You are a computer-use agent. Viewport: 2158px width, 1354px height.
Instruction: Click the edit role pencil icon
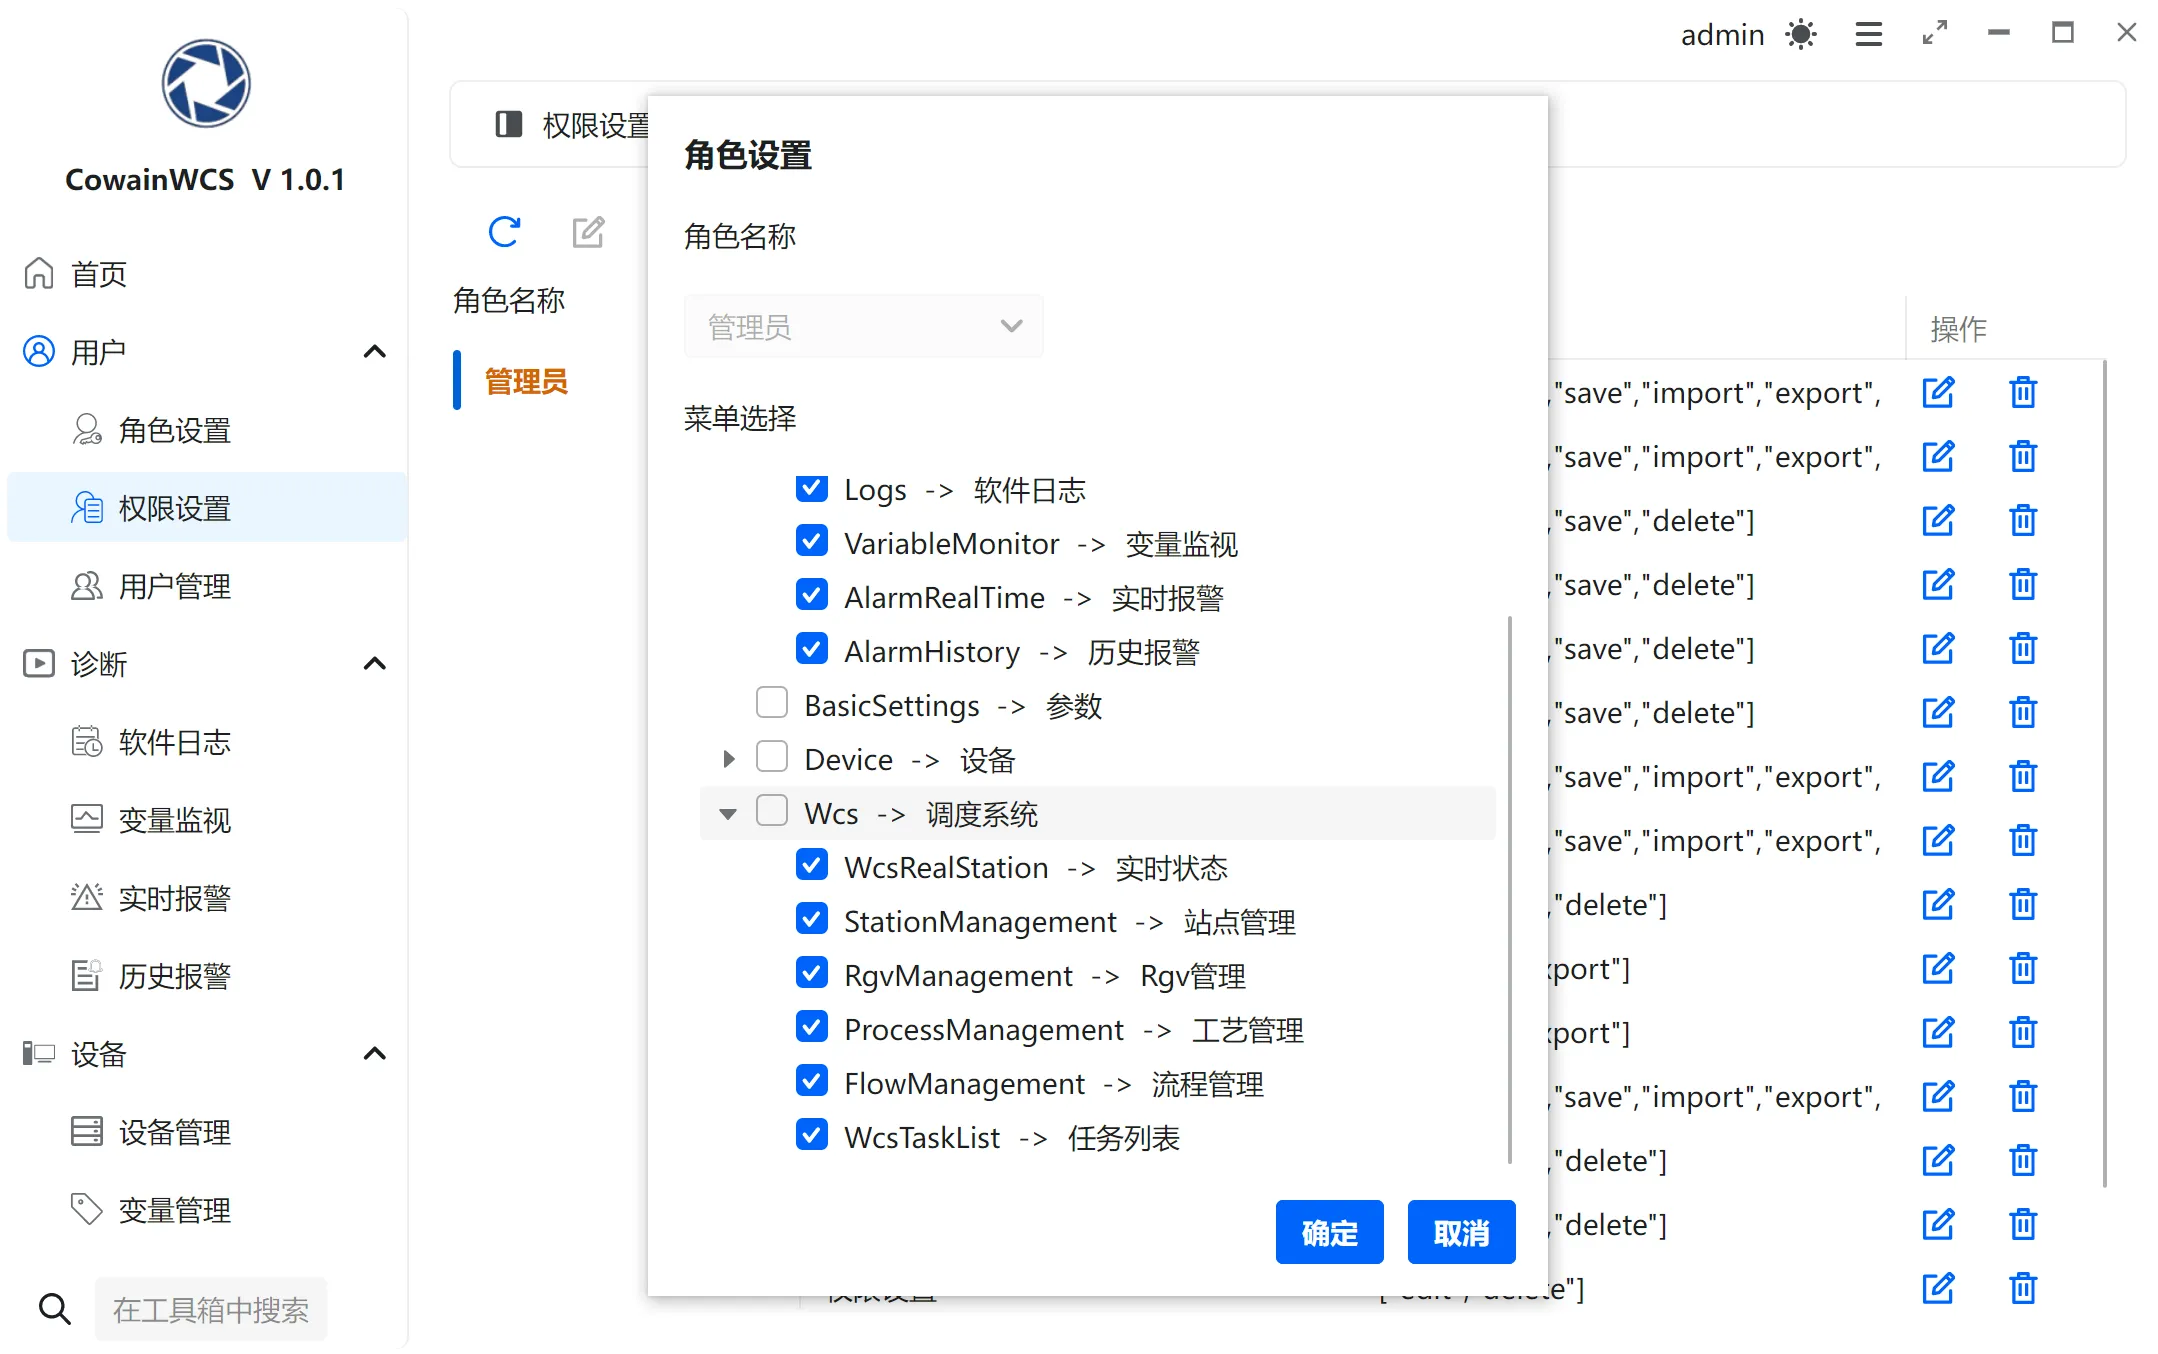click(x=588, y=232)
